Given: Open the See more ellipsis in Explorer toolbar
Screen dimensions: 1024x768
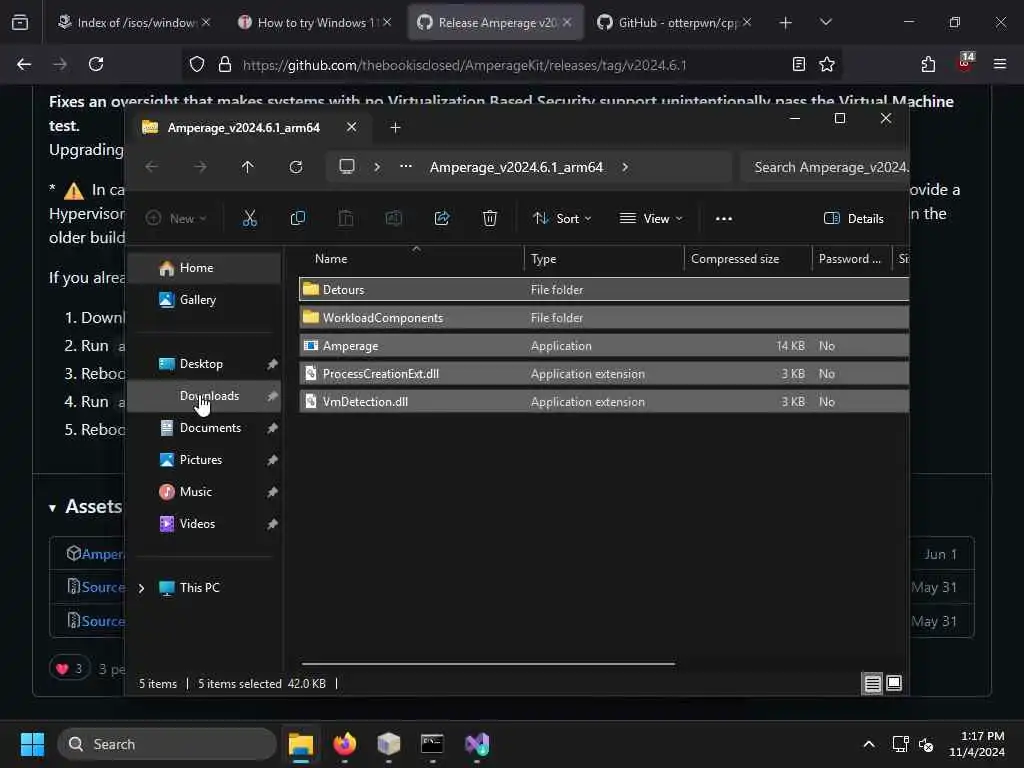Looking at the screenshot, I should click(724, 218).
